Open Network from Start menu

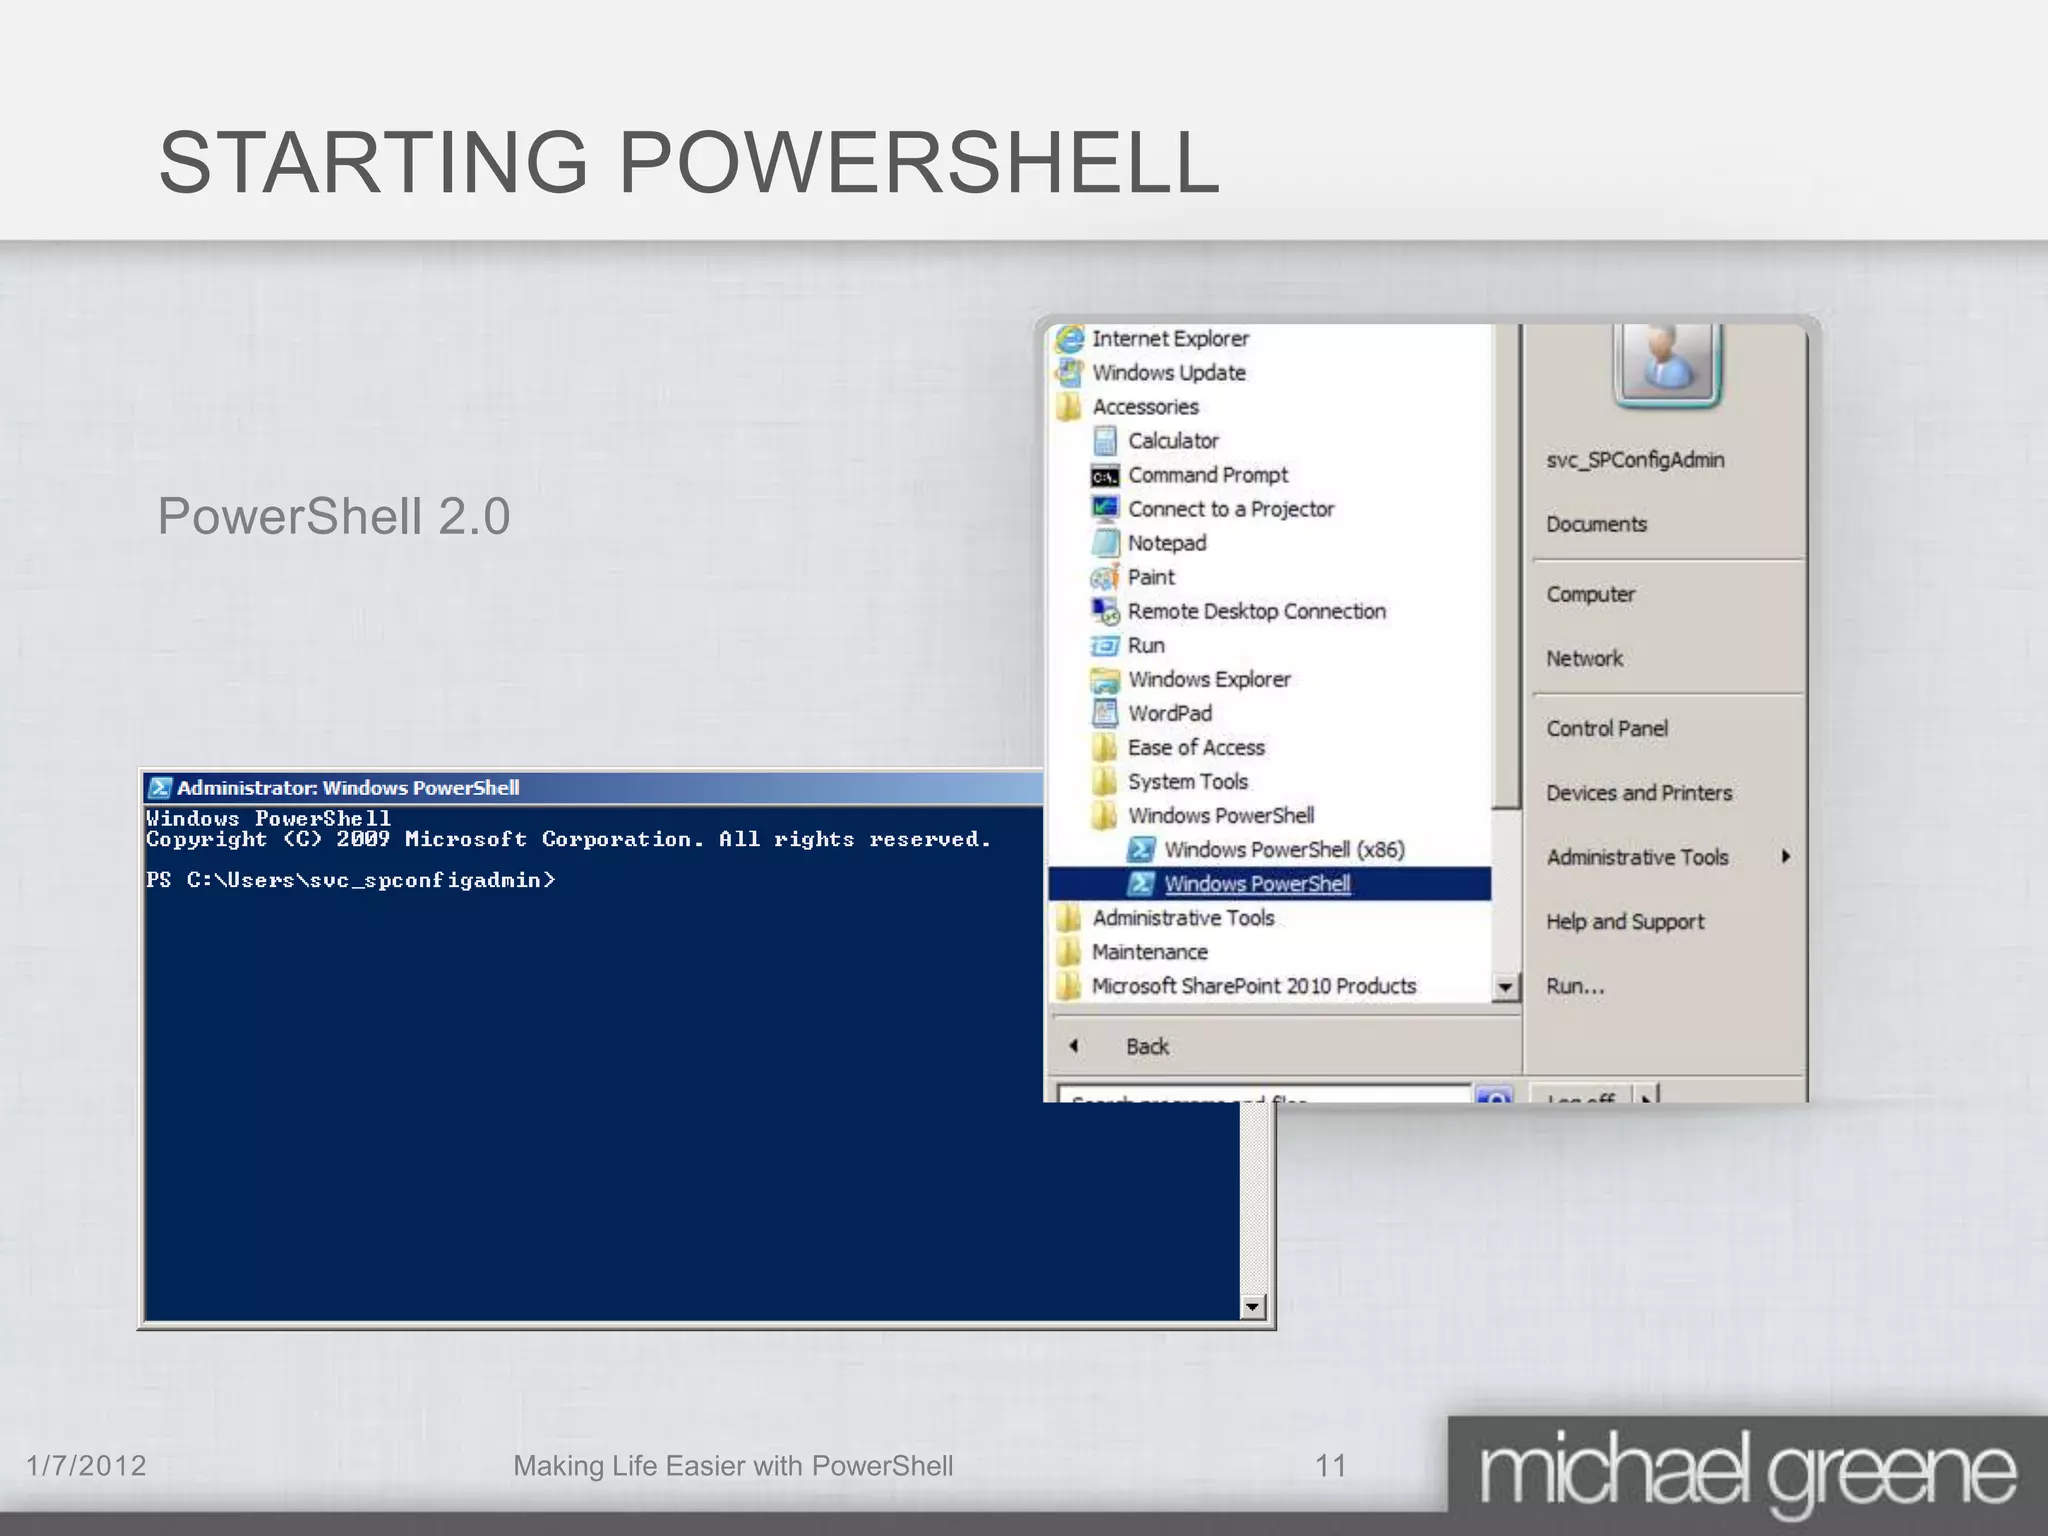click(1584, 658)
